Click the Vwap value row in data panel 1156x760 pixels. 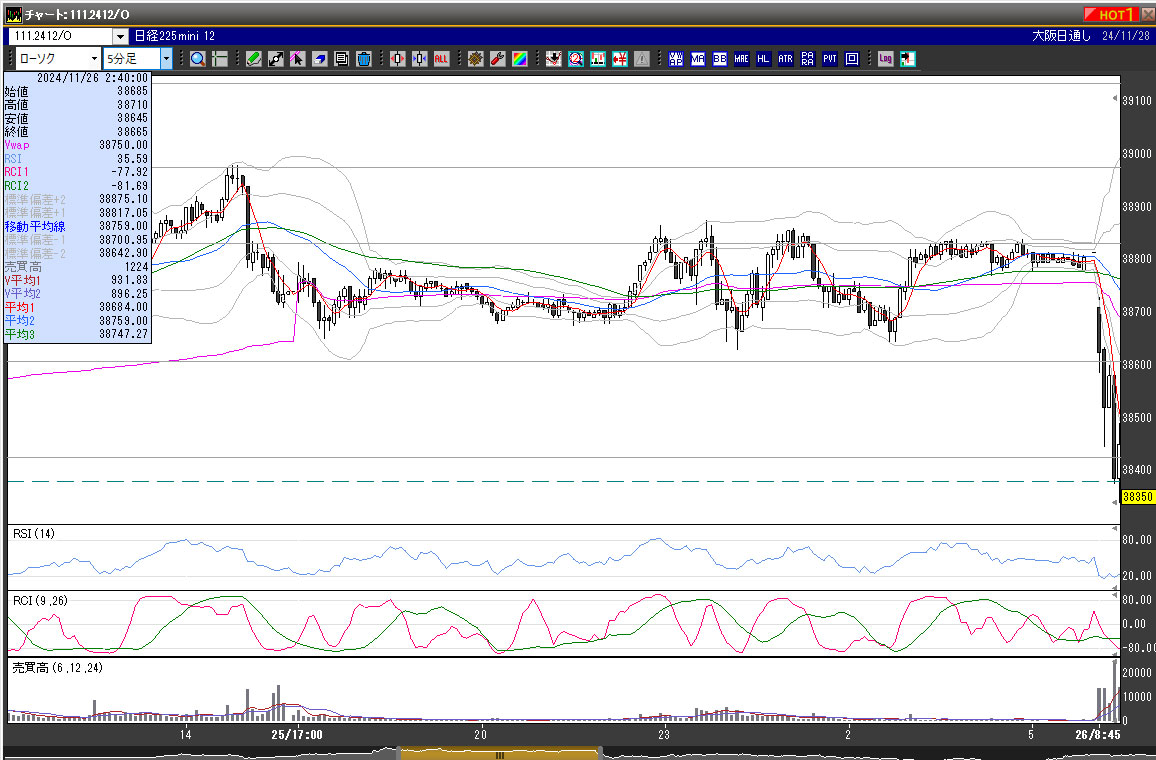coord(77,145)
